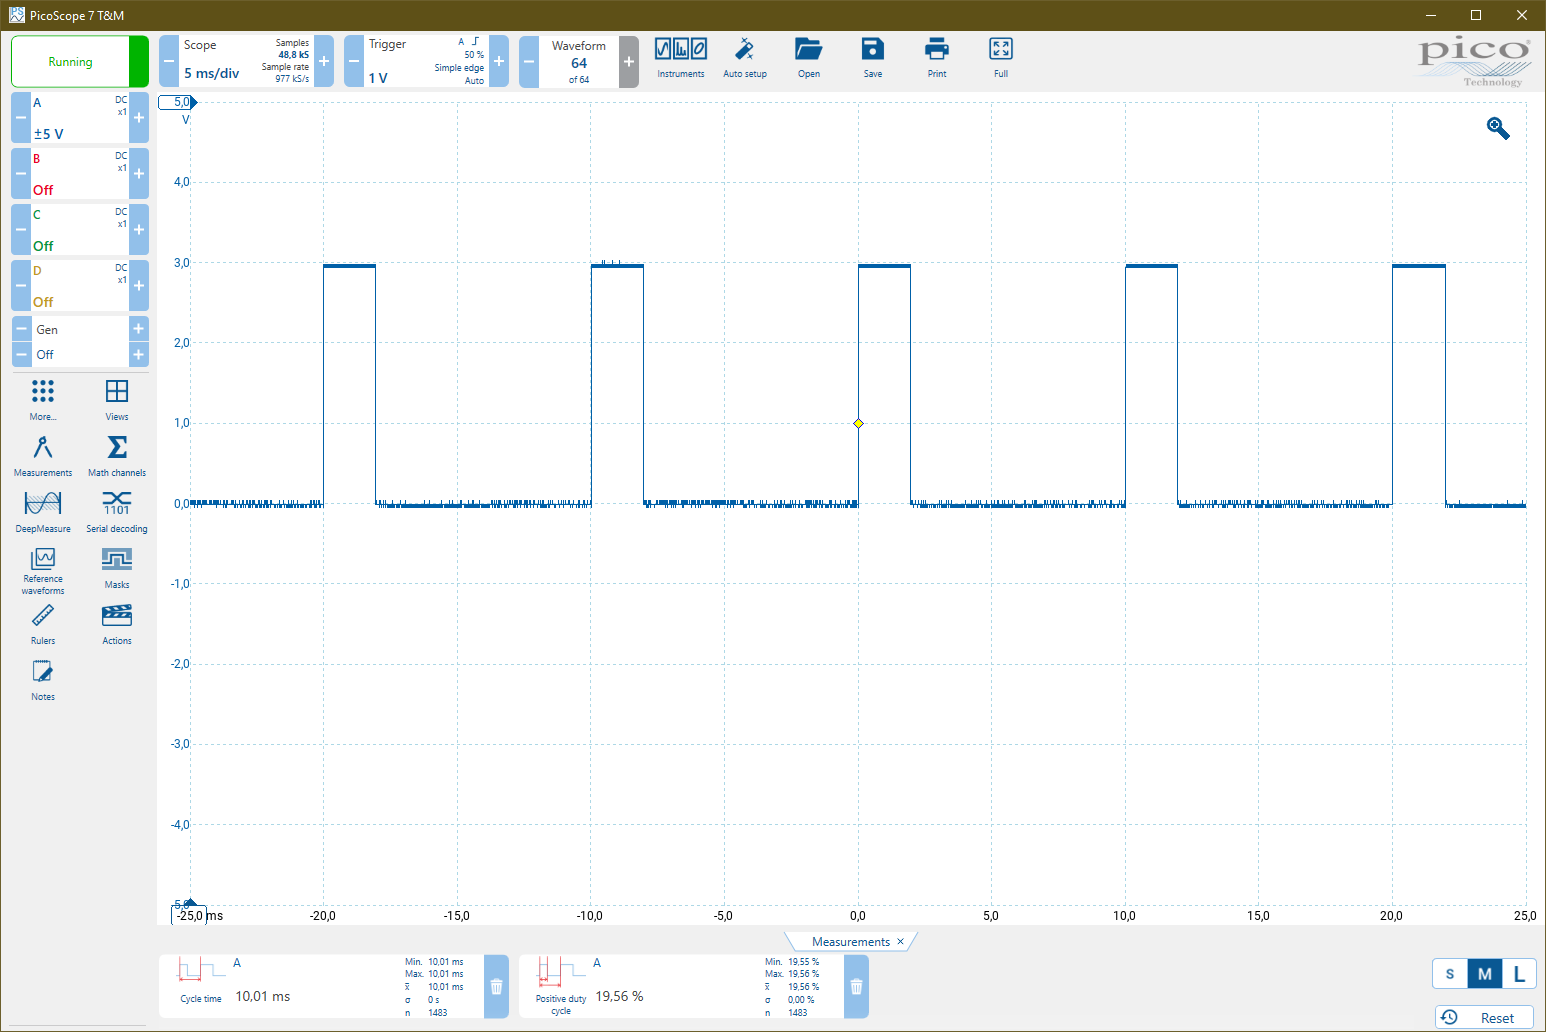Click the Rulers tool icon
This screenshot has width=1546, height=1032.
[43, 623]
